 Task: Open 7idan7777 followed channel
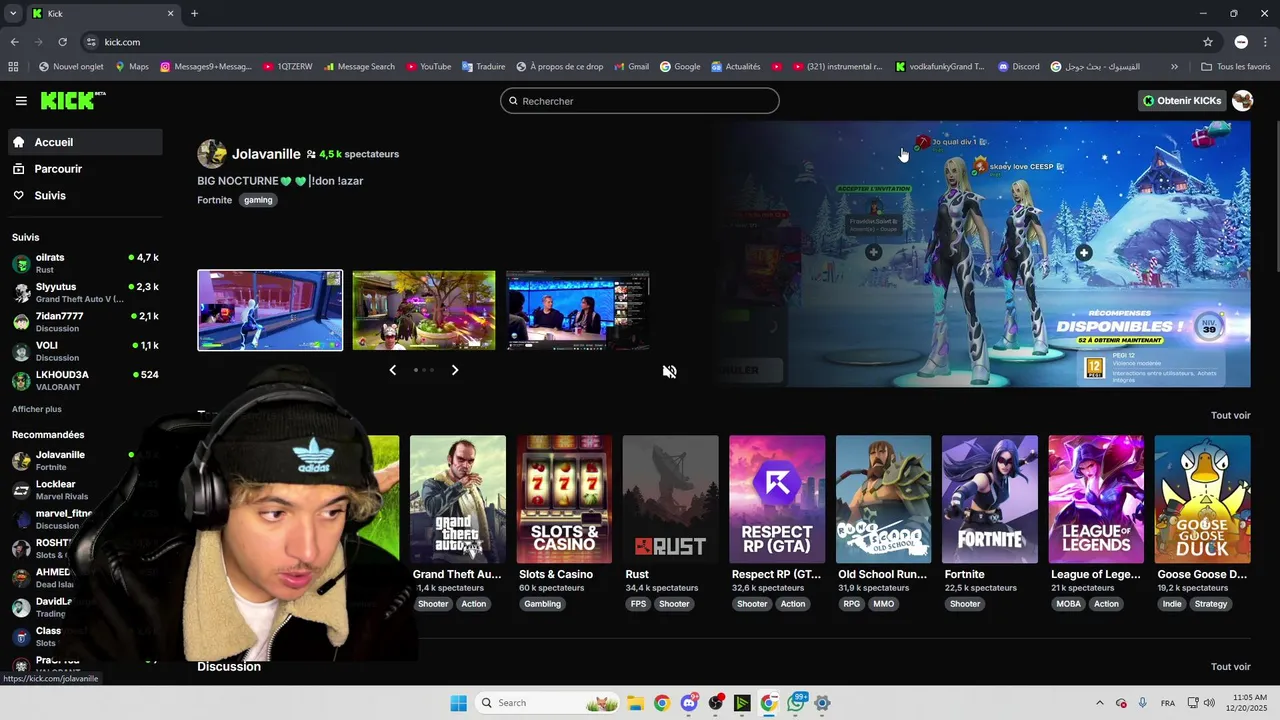pos(85,321)
